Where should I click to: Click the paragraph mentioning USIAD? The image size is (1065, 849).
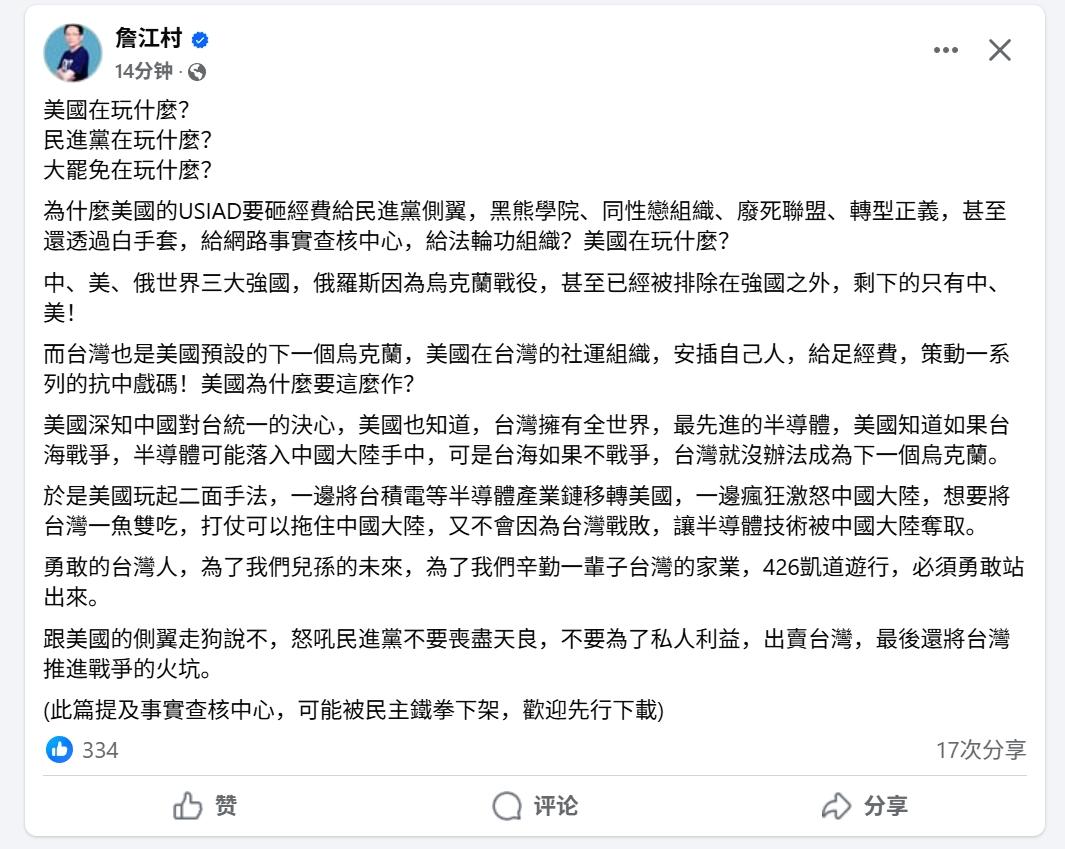coord(525,226)
